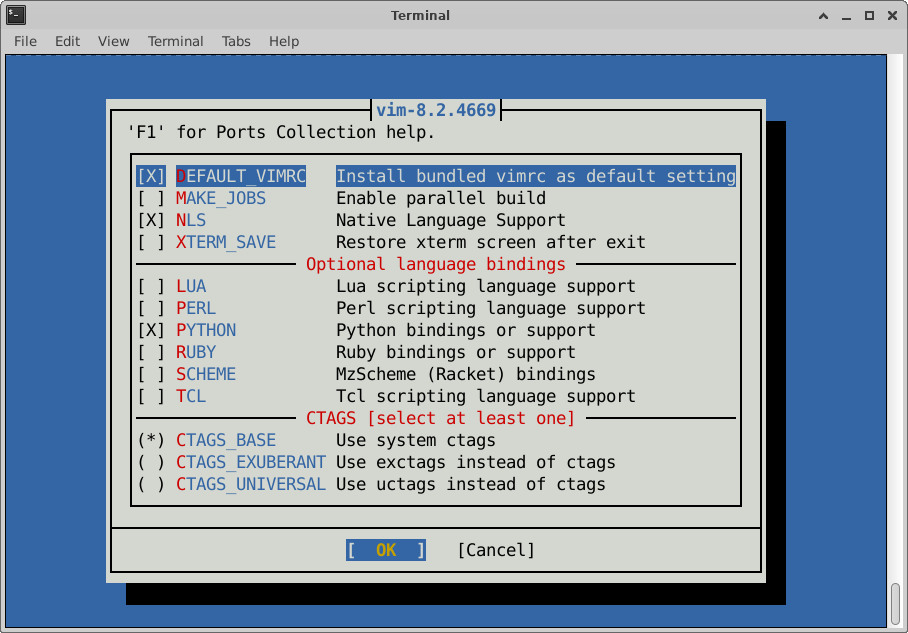
Task: Enable PERL scripting language support
Action: point(151,308)
